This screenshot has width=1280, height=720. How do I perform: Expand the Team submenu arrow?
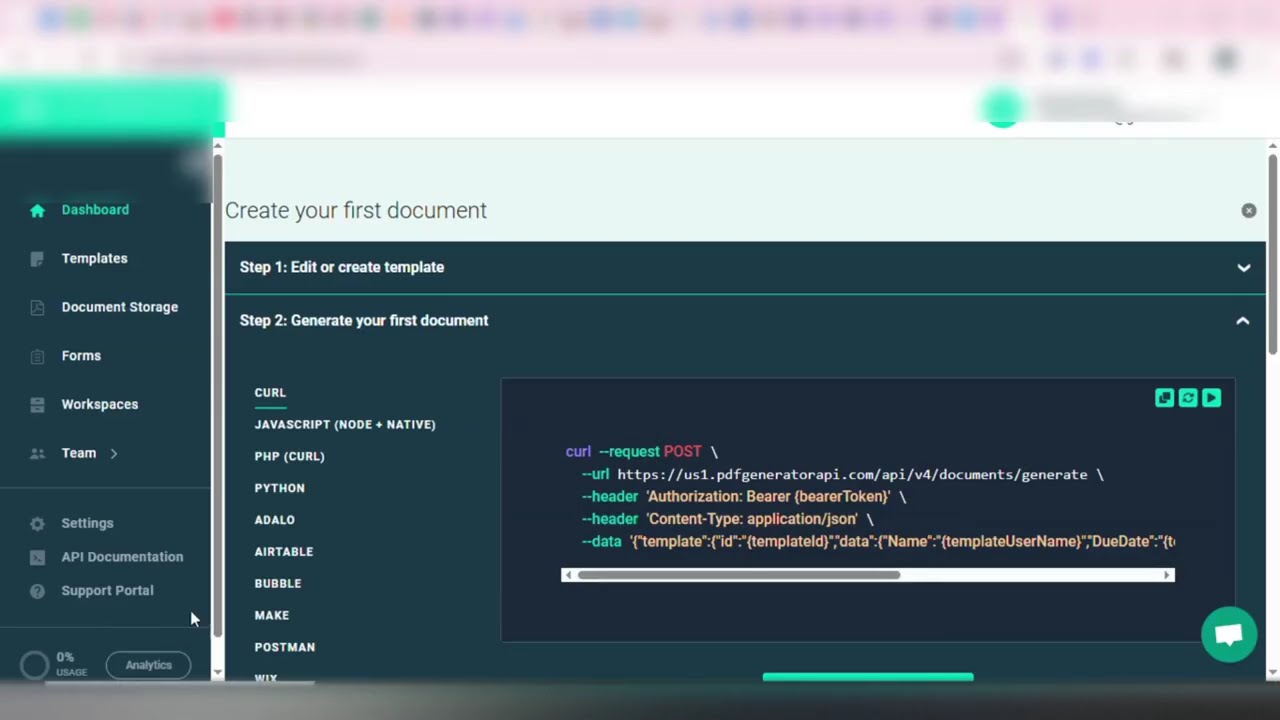(x=114, y=453)
